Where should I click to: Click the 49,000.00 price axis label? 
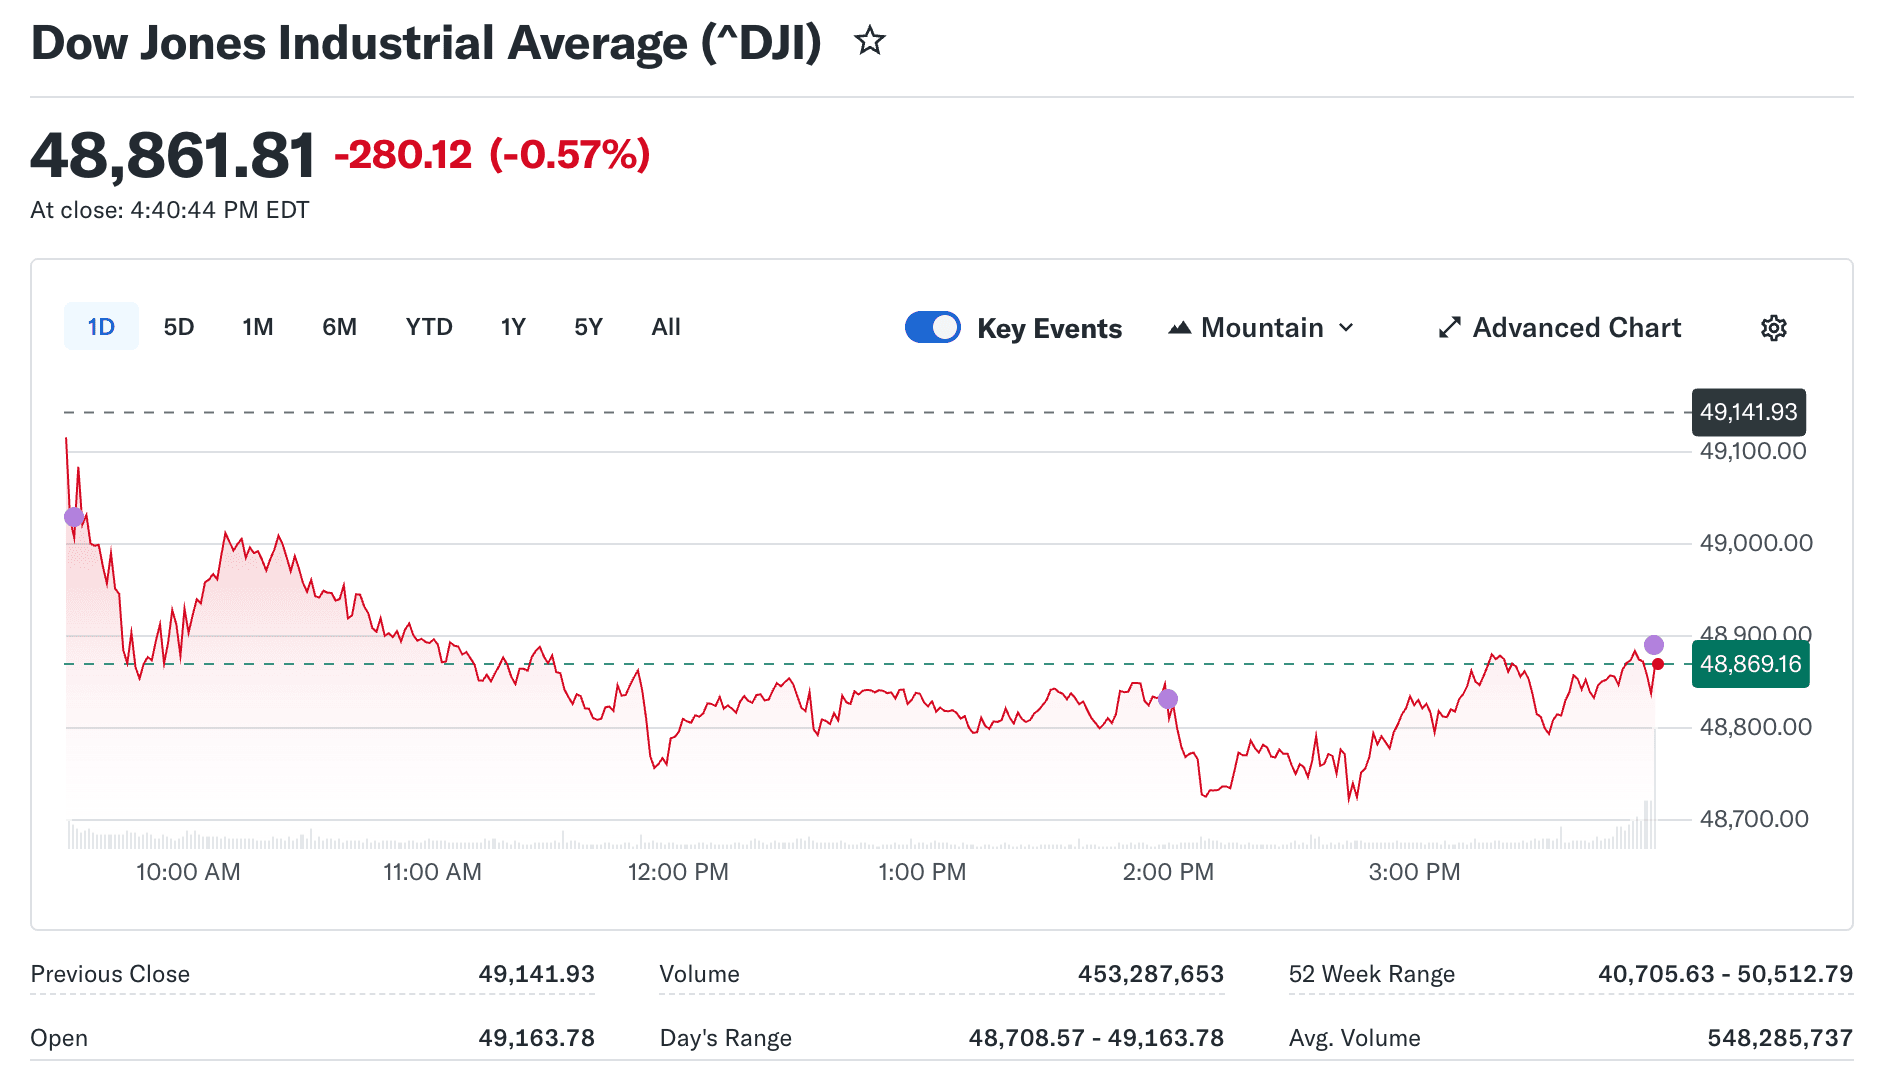coord(1756,543)
